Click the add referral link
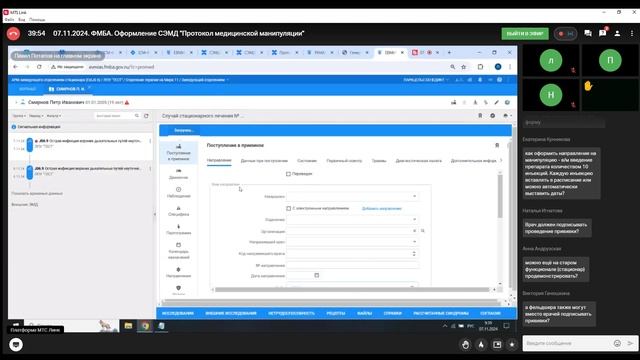Screen dimensions: 640x360 tap(382, 209)
